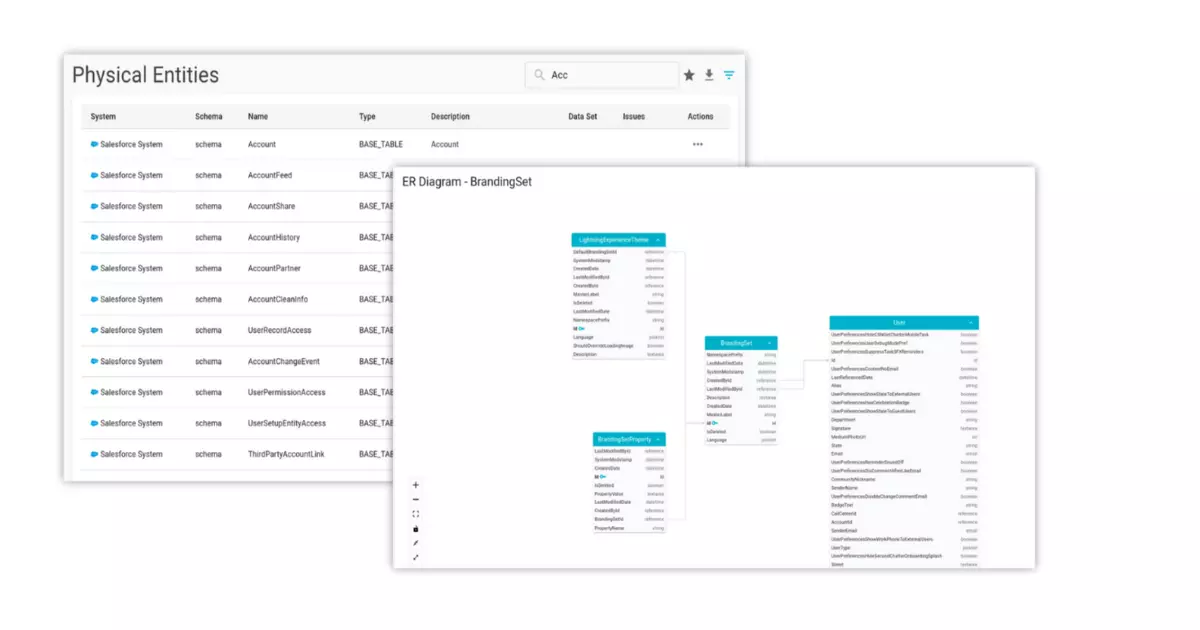Click the Salesforce cloud icon in ThirdPartyAccountLink row
This screenshot has height=630, width=1200.
(95, 454)
